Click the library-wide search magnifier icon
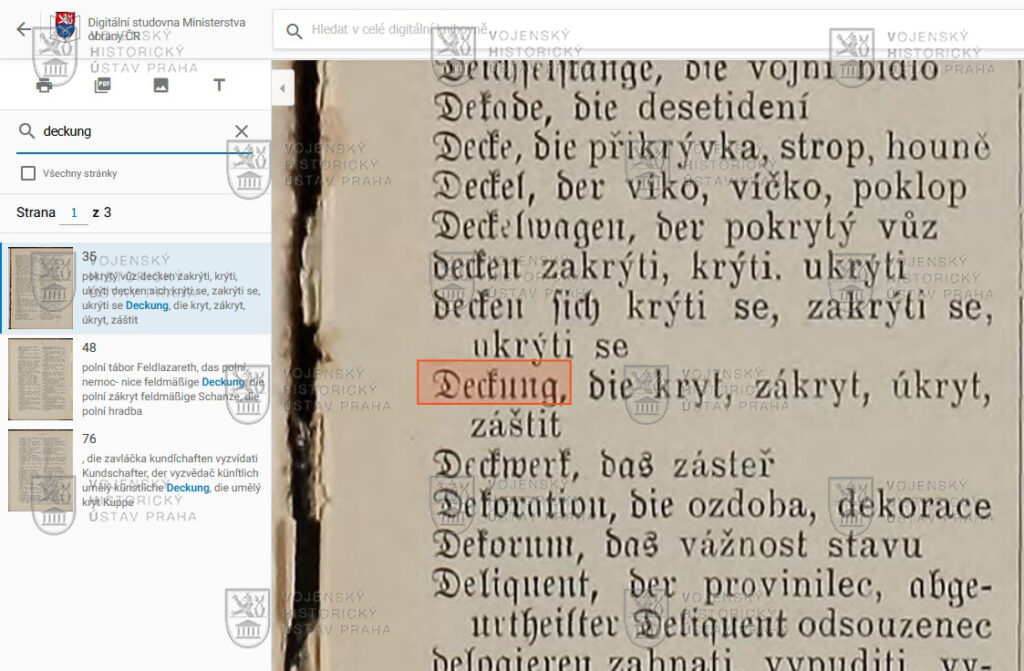Viewport: 1024px width, 671px height. coord(294,31)
